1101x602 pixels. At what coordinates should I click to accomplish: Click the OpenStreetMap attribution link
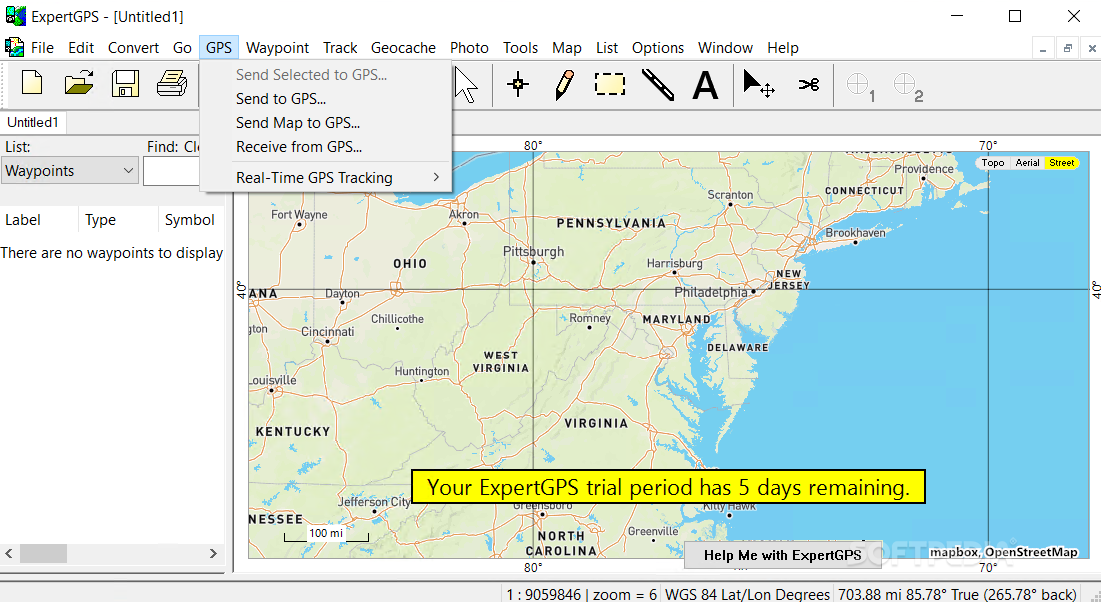[1031, 552]
